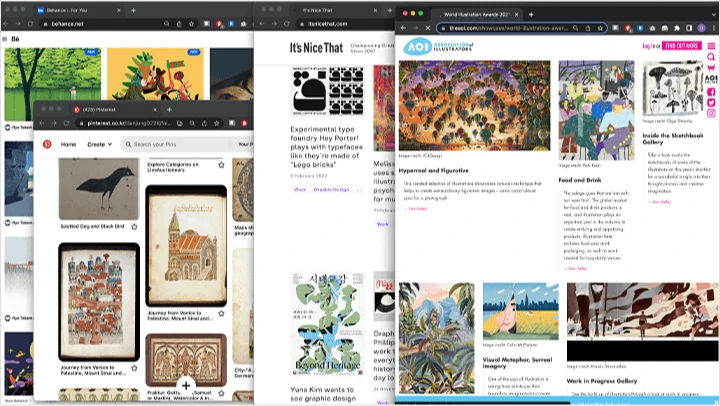
Task: Click the plus add button on Pinterest board
Action: coord(186,385)
